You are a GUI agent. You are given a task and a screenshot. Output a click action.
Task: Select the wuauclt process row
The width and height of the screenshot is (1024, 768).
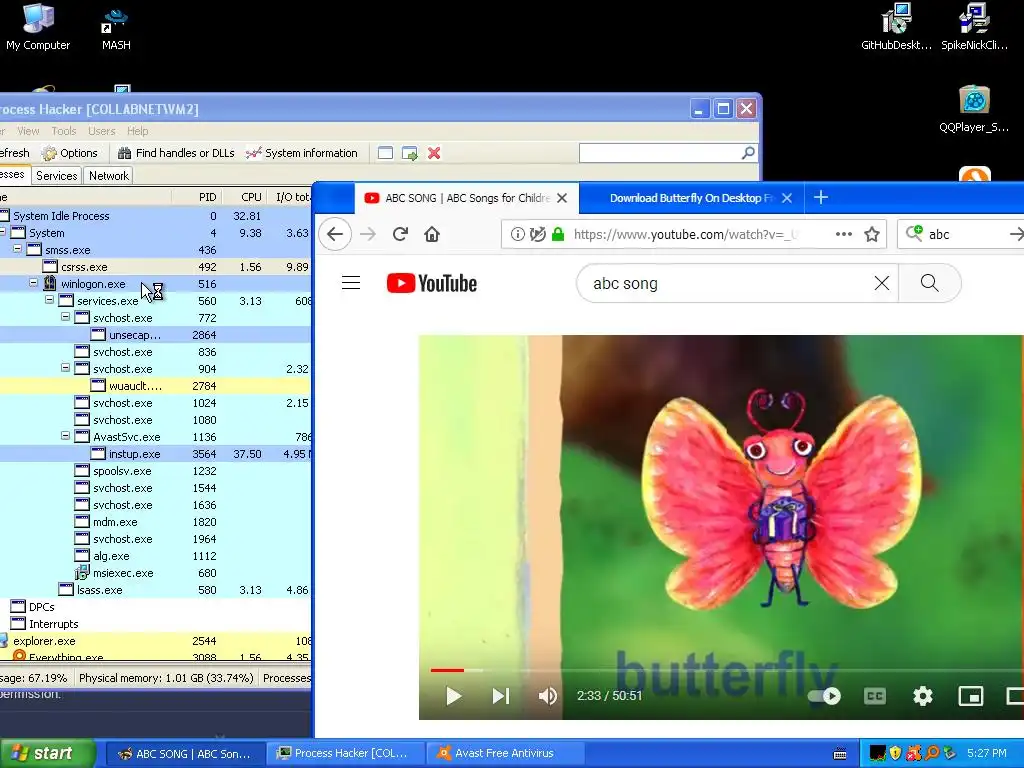click(x=155, y=386)
